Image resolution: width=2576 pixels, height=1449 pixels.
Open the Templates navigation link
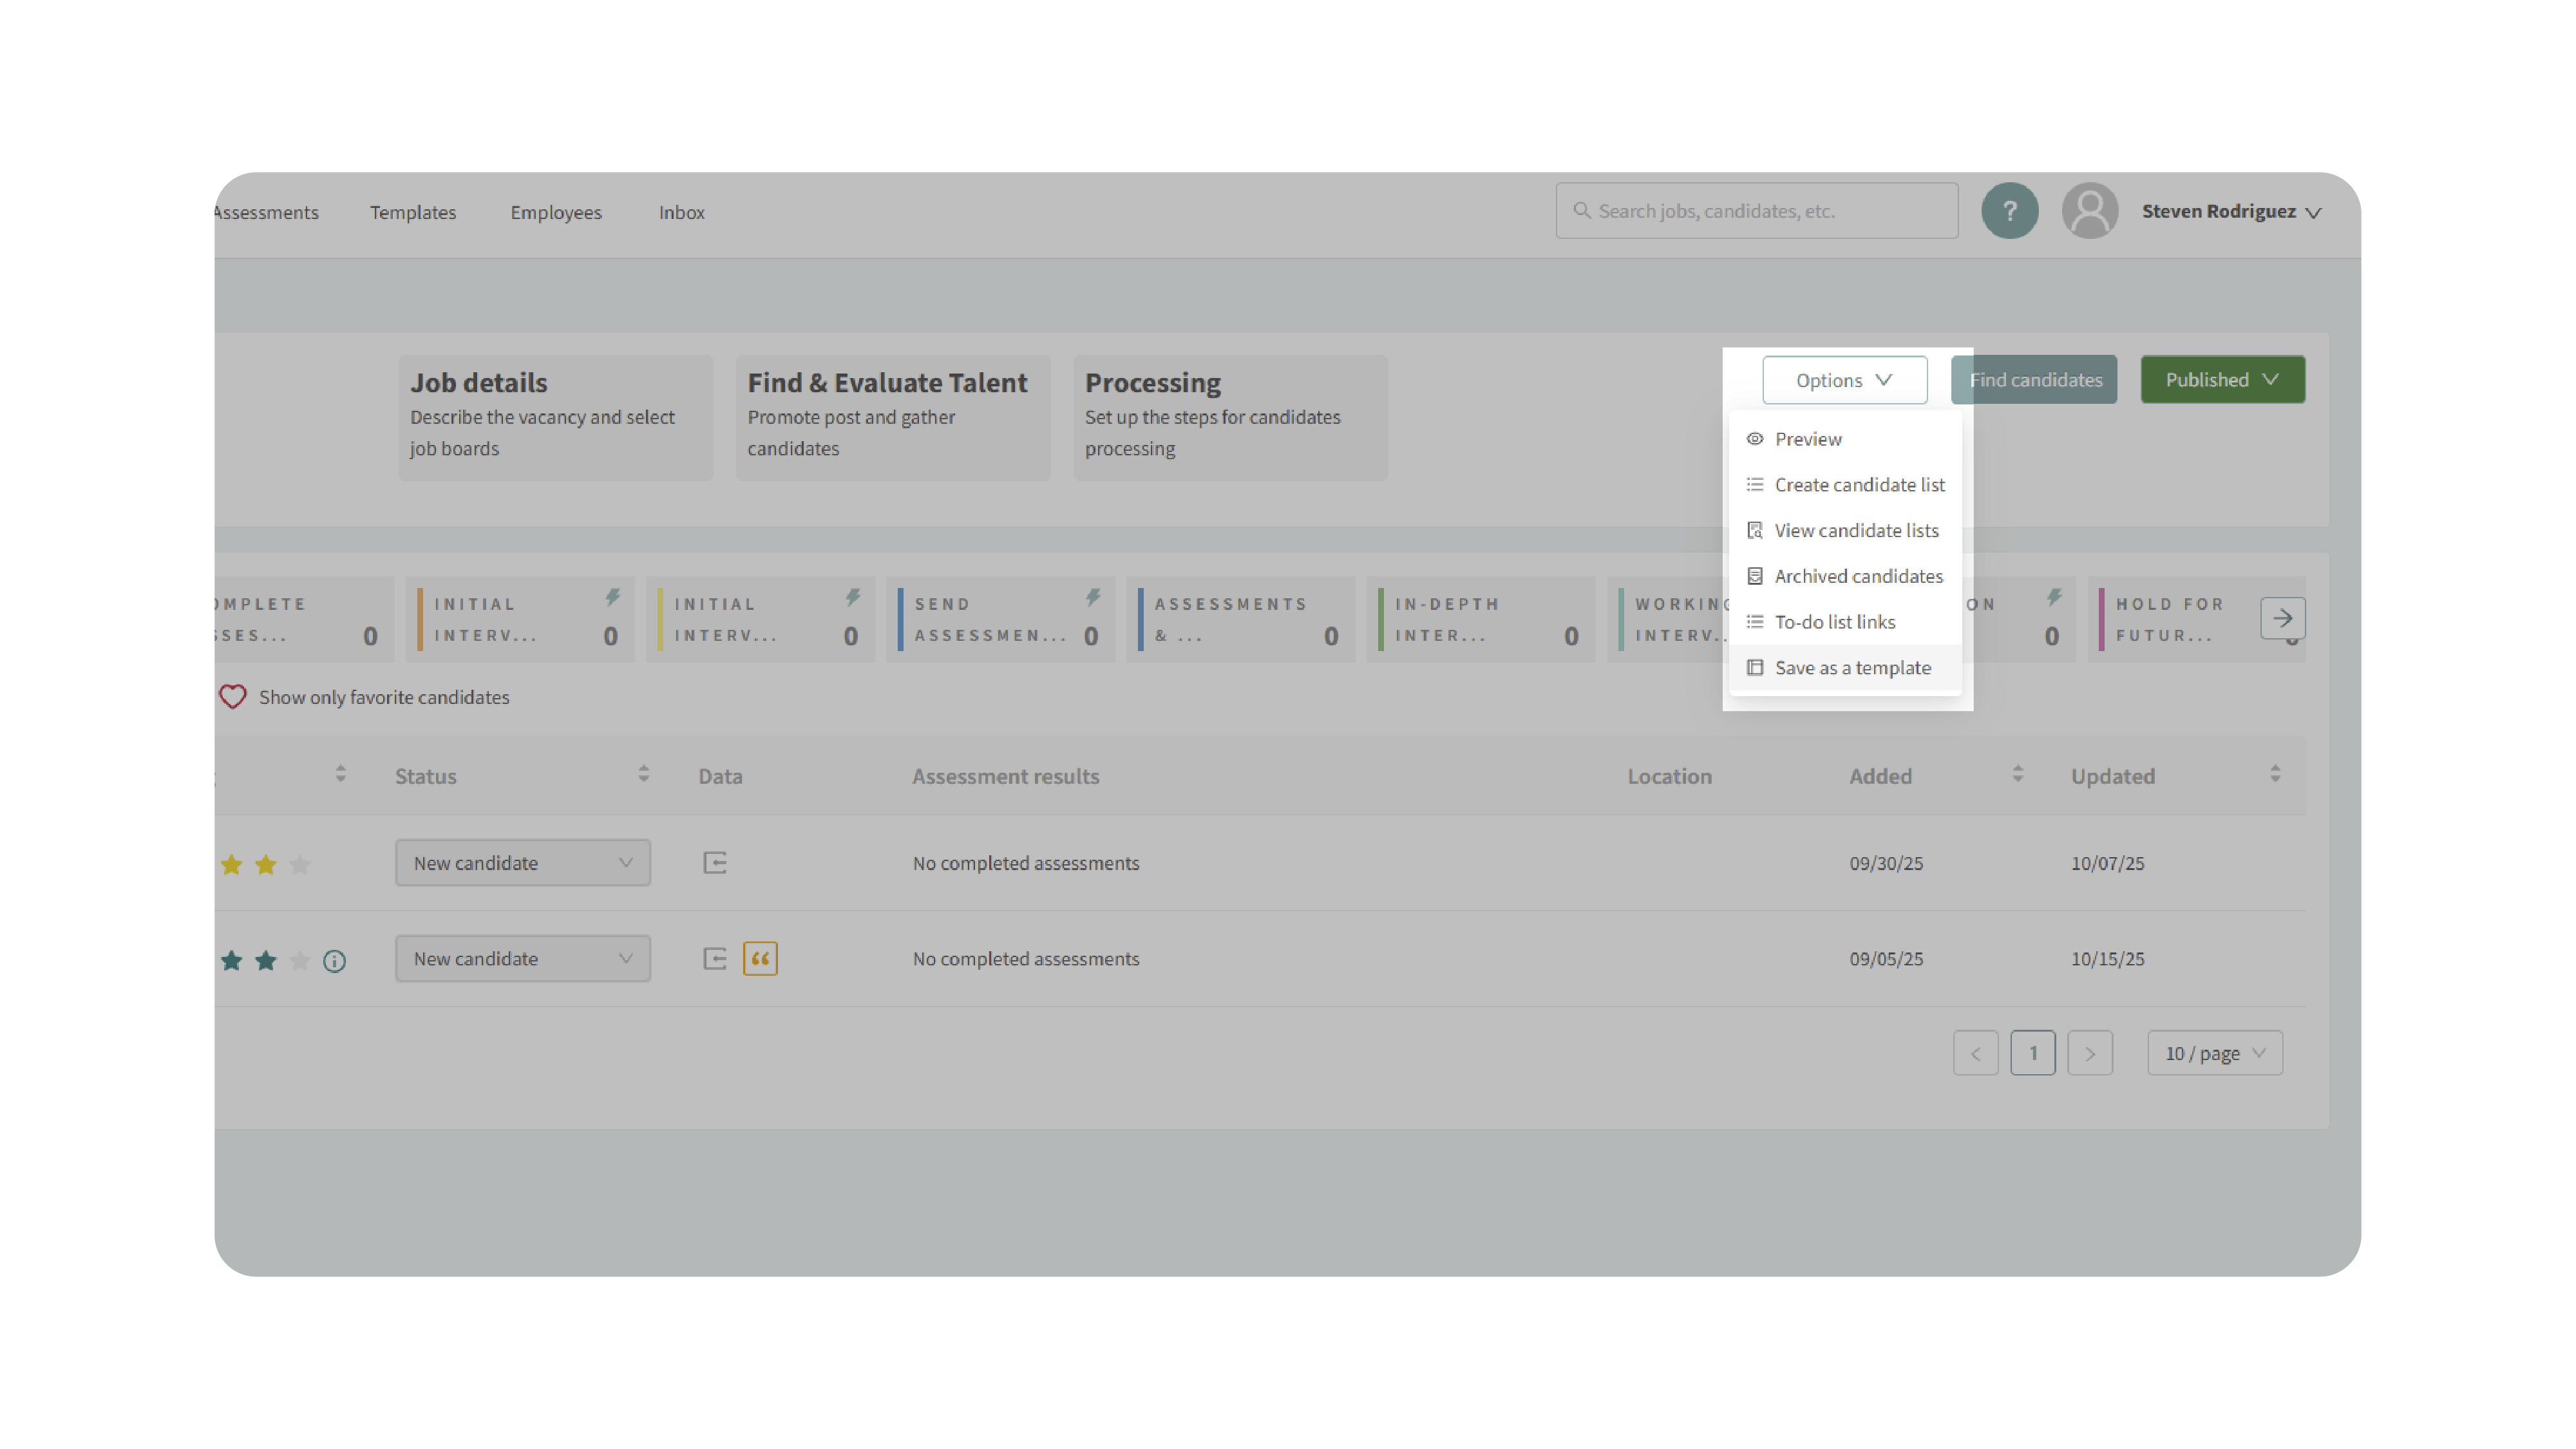coord(413,212)
